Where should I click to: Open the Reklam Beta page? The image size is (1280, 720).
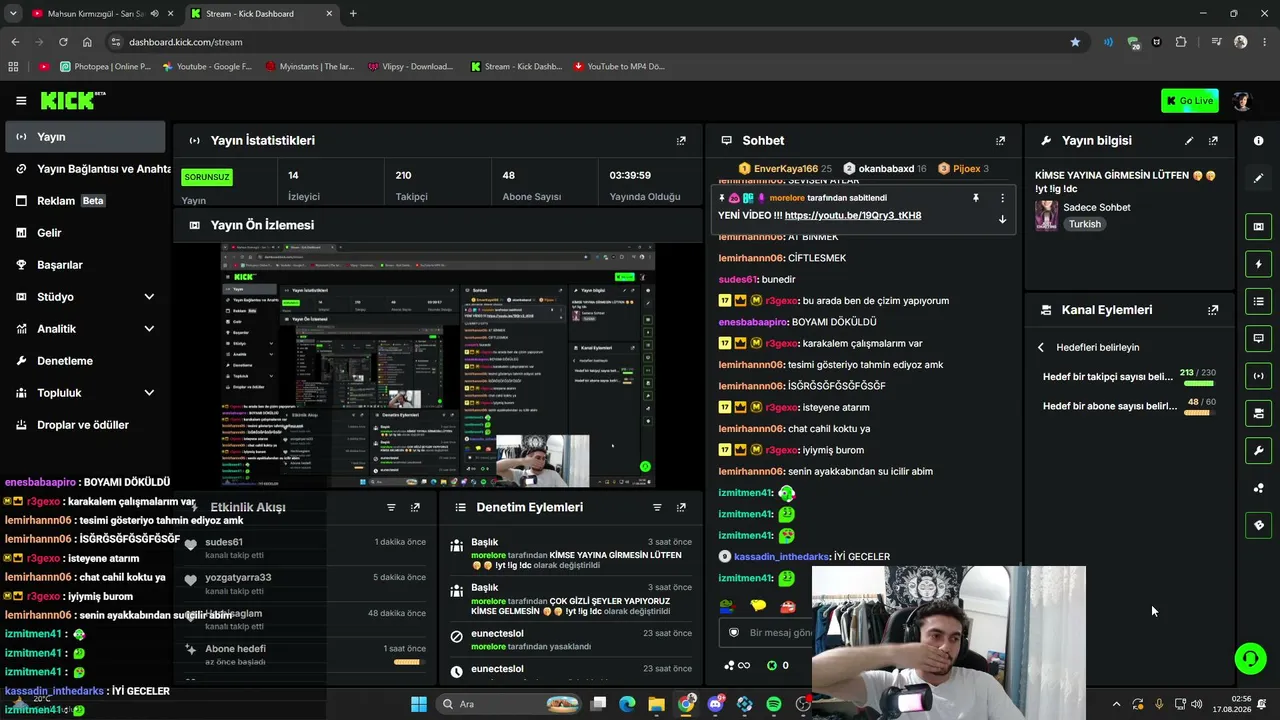pos(83,201)
